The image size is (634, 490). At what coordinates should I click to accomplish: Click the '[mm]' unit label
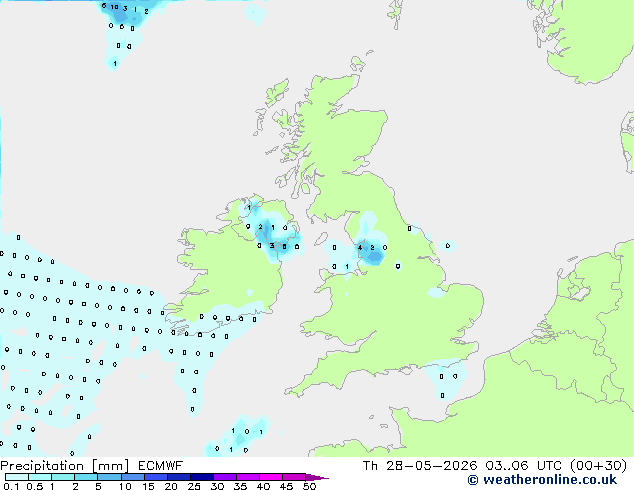pos(110,466)
